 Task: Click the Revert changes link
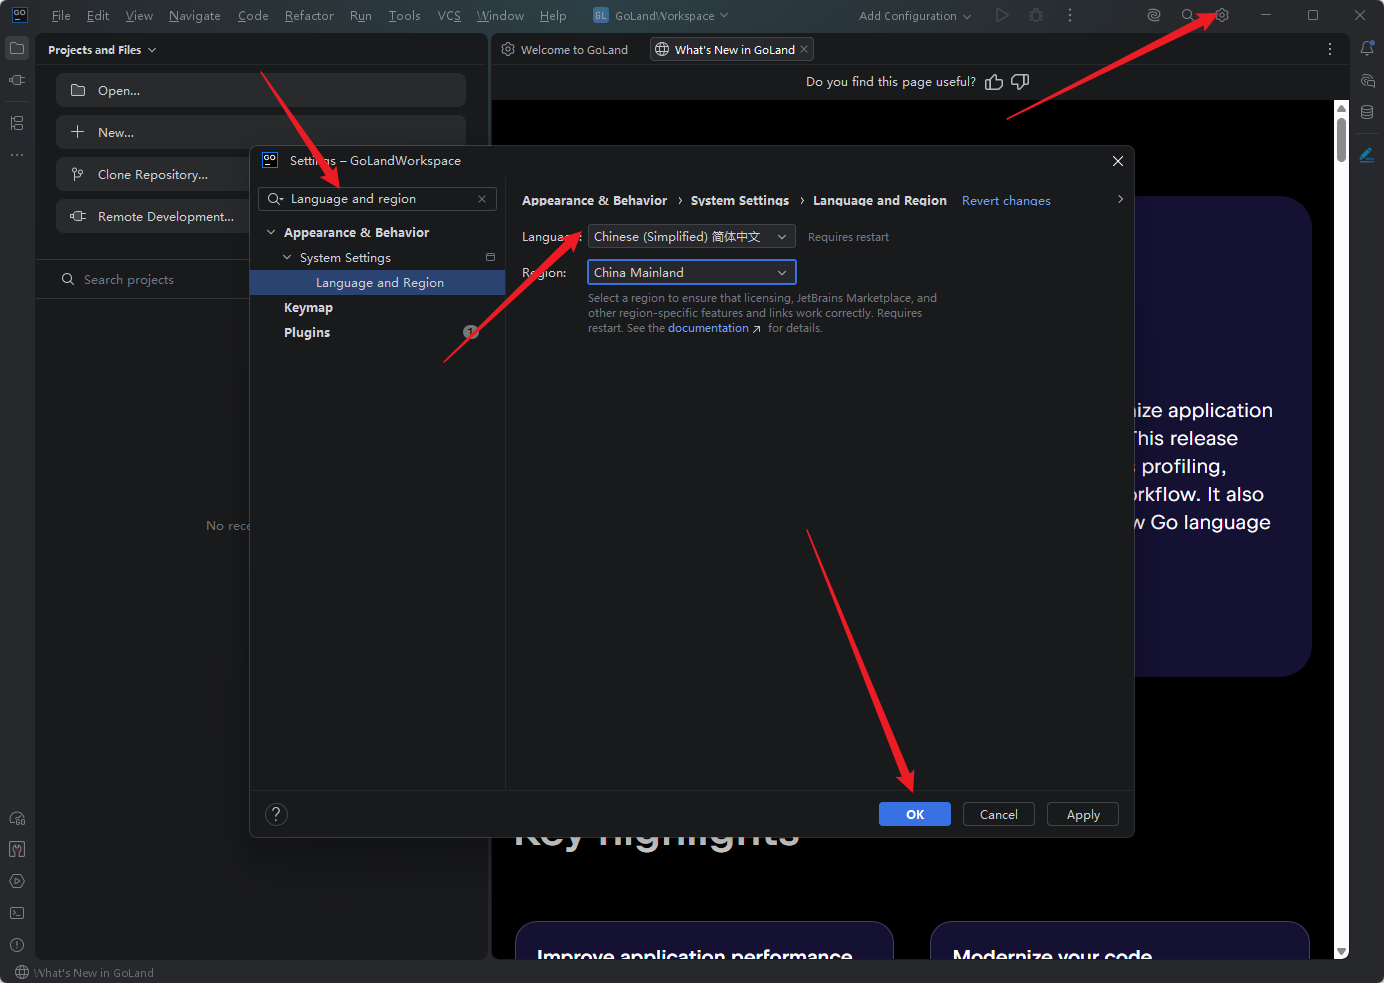1006,201
